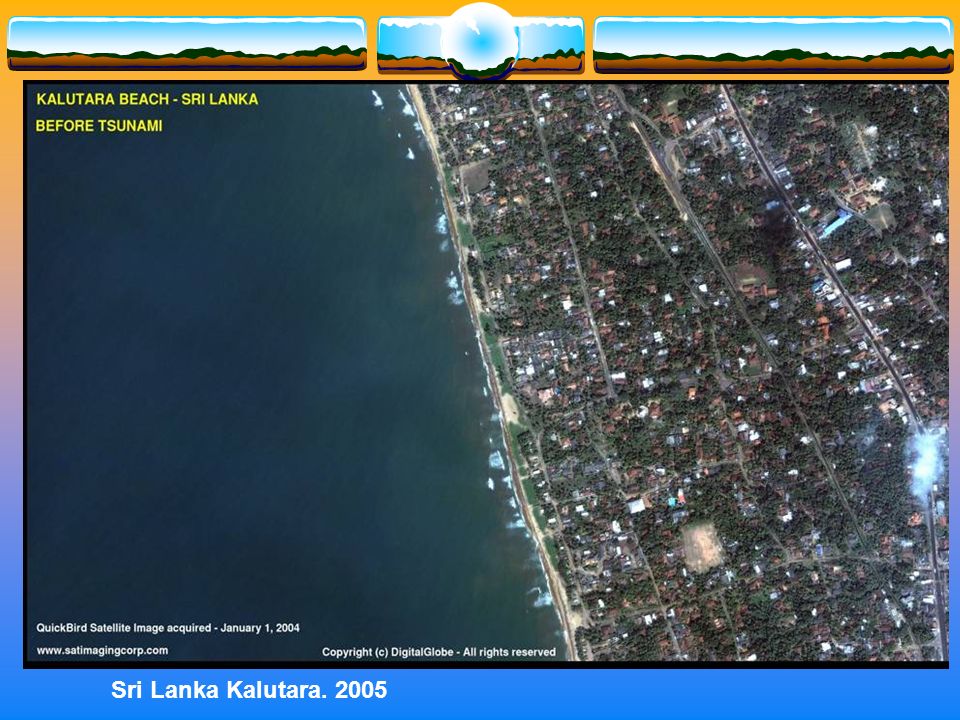Screen dimensions: 960x720
Task: Click the Kalutara Beach satellite photo
Action: pos(486,373)
